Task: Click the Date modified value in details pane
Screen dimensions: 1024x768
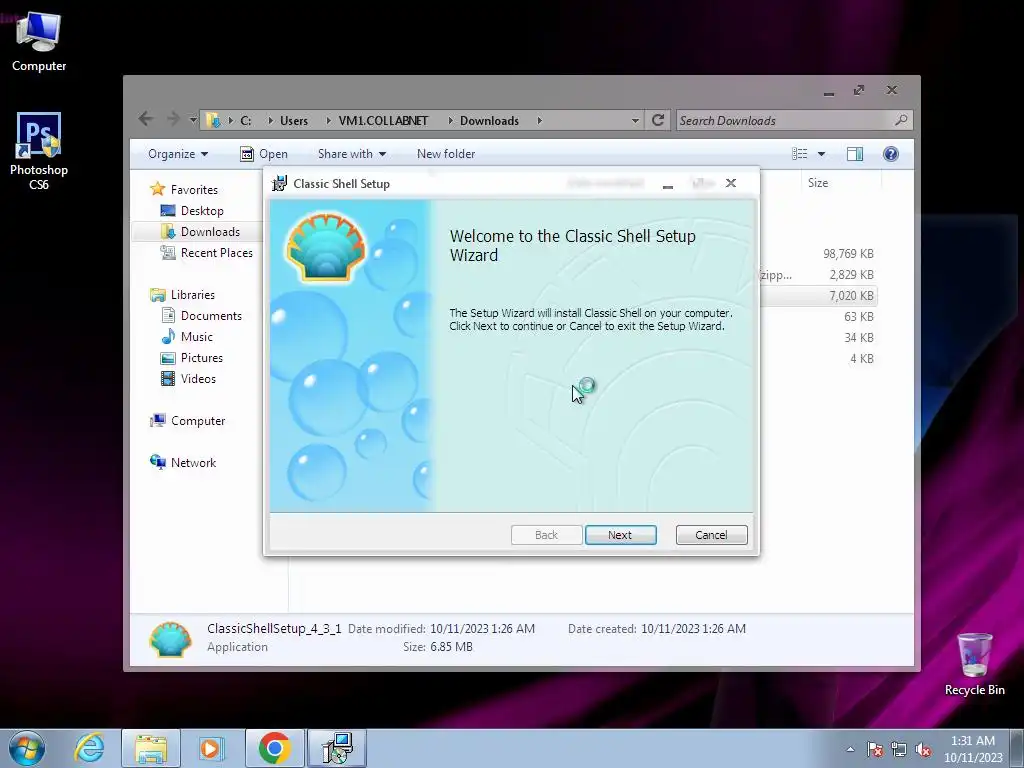Action: point(482,629)
